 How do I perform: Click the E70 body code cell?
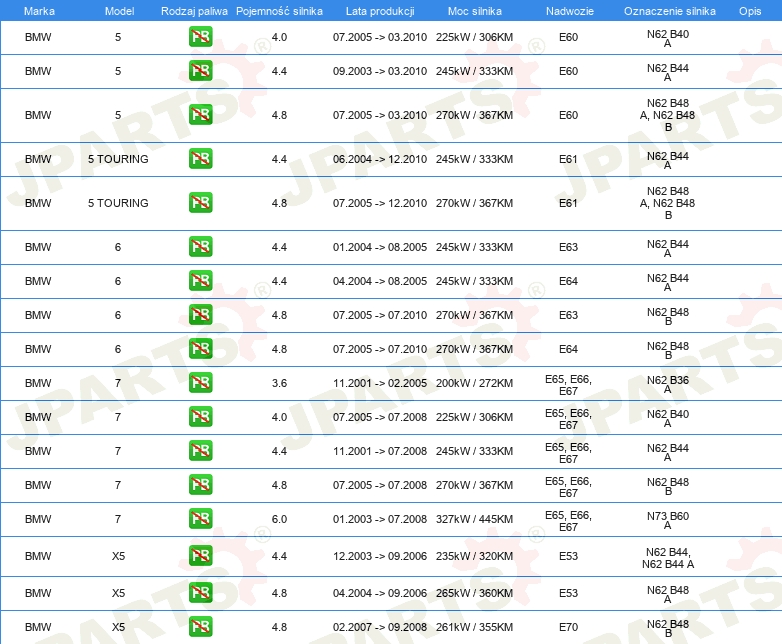pos(568,627)
